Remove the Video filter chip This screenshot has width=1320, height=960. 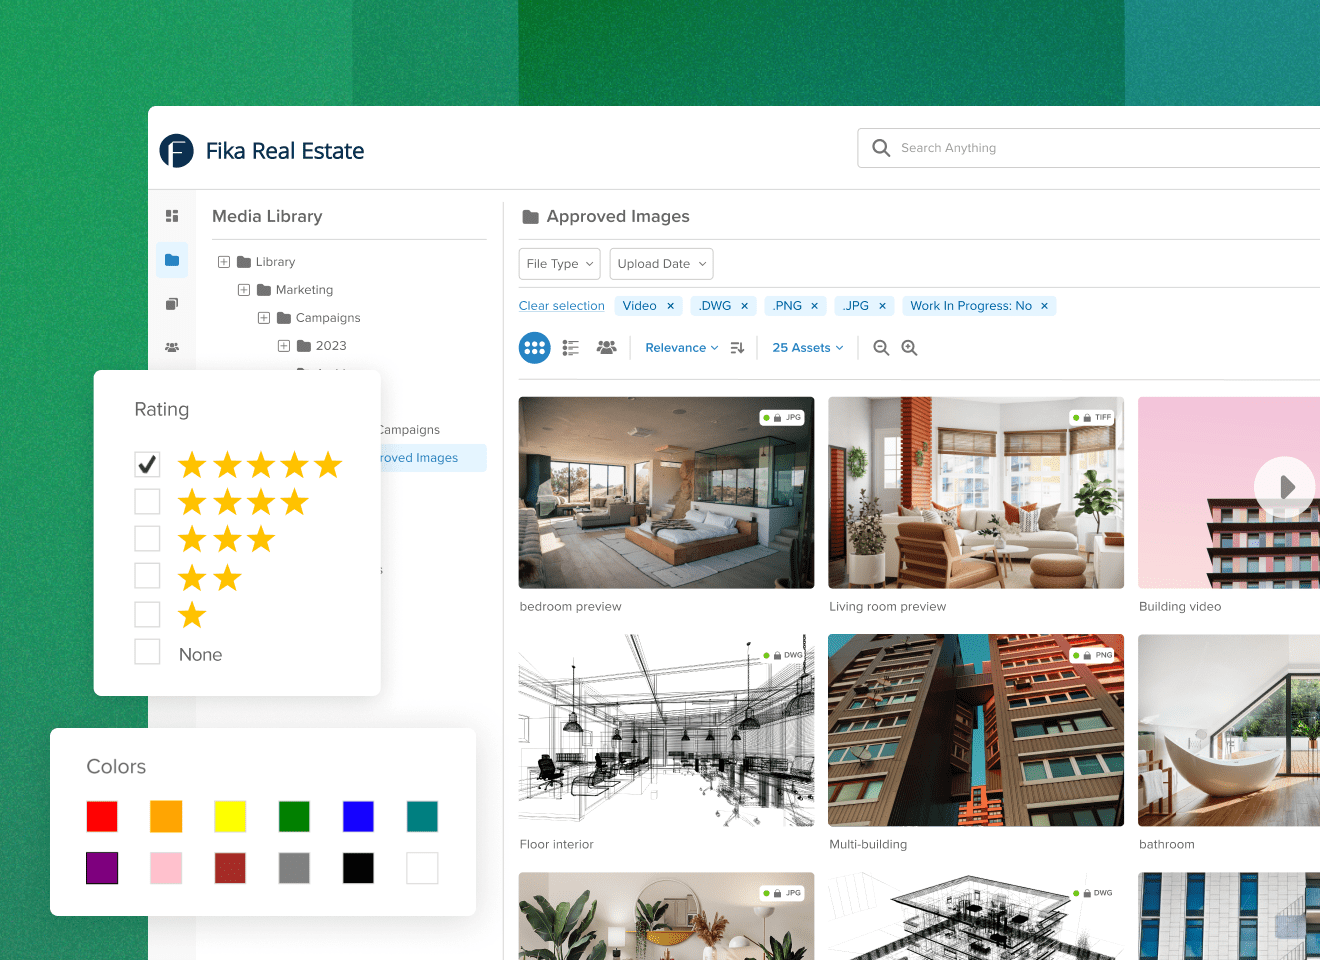(x=671, y=306)
